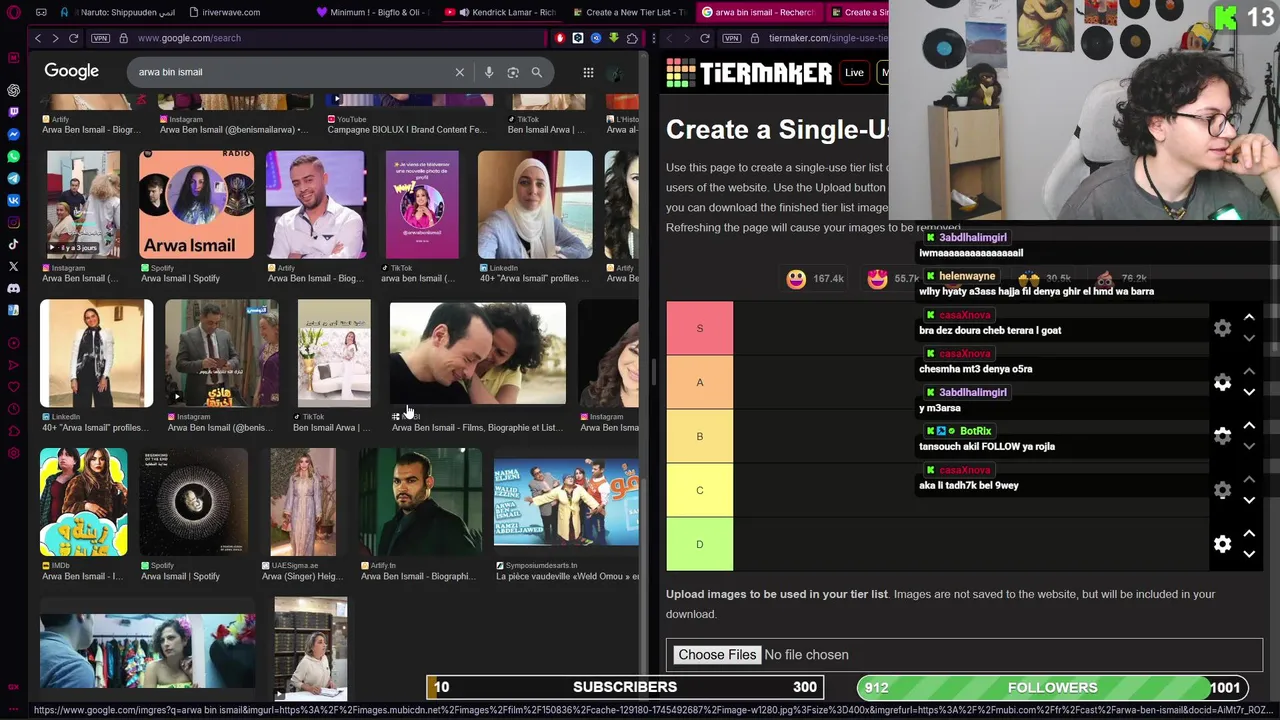
Task: Open Discord in the Opera sidebar
Action: coord(13,288)
